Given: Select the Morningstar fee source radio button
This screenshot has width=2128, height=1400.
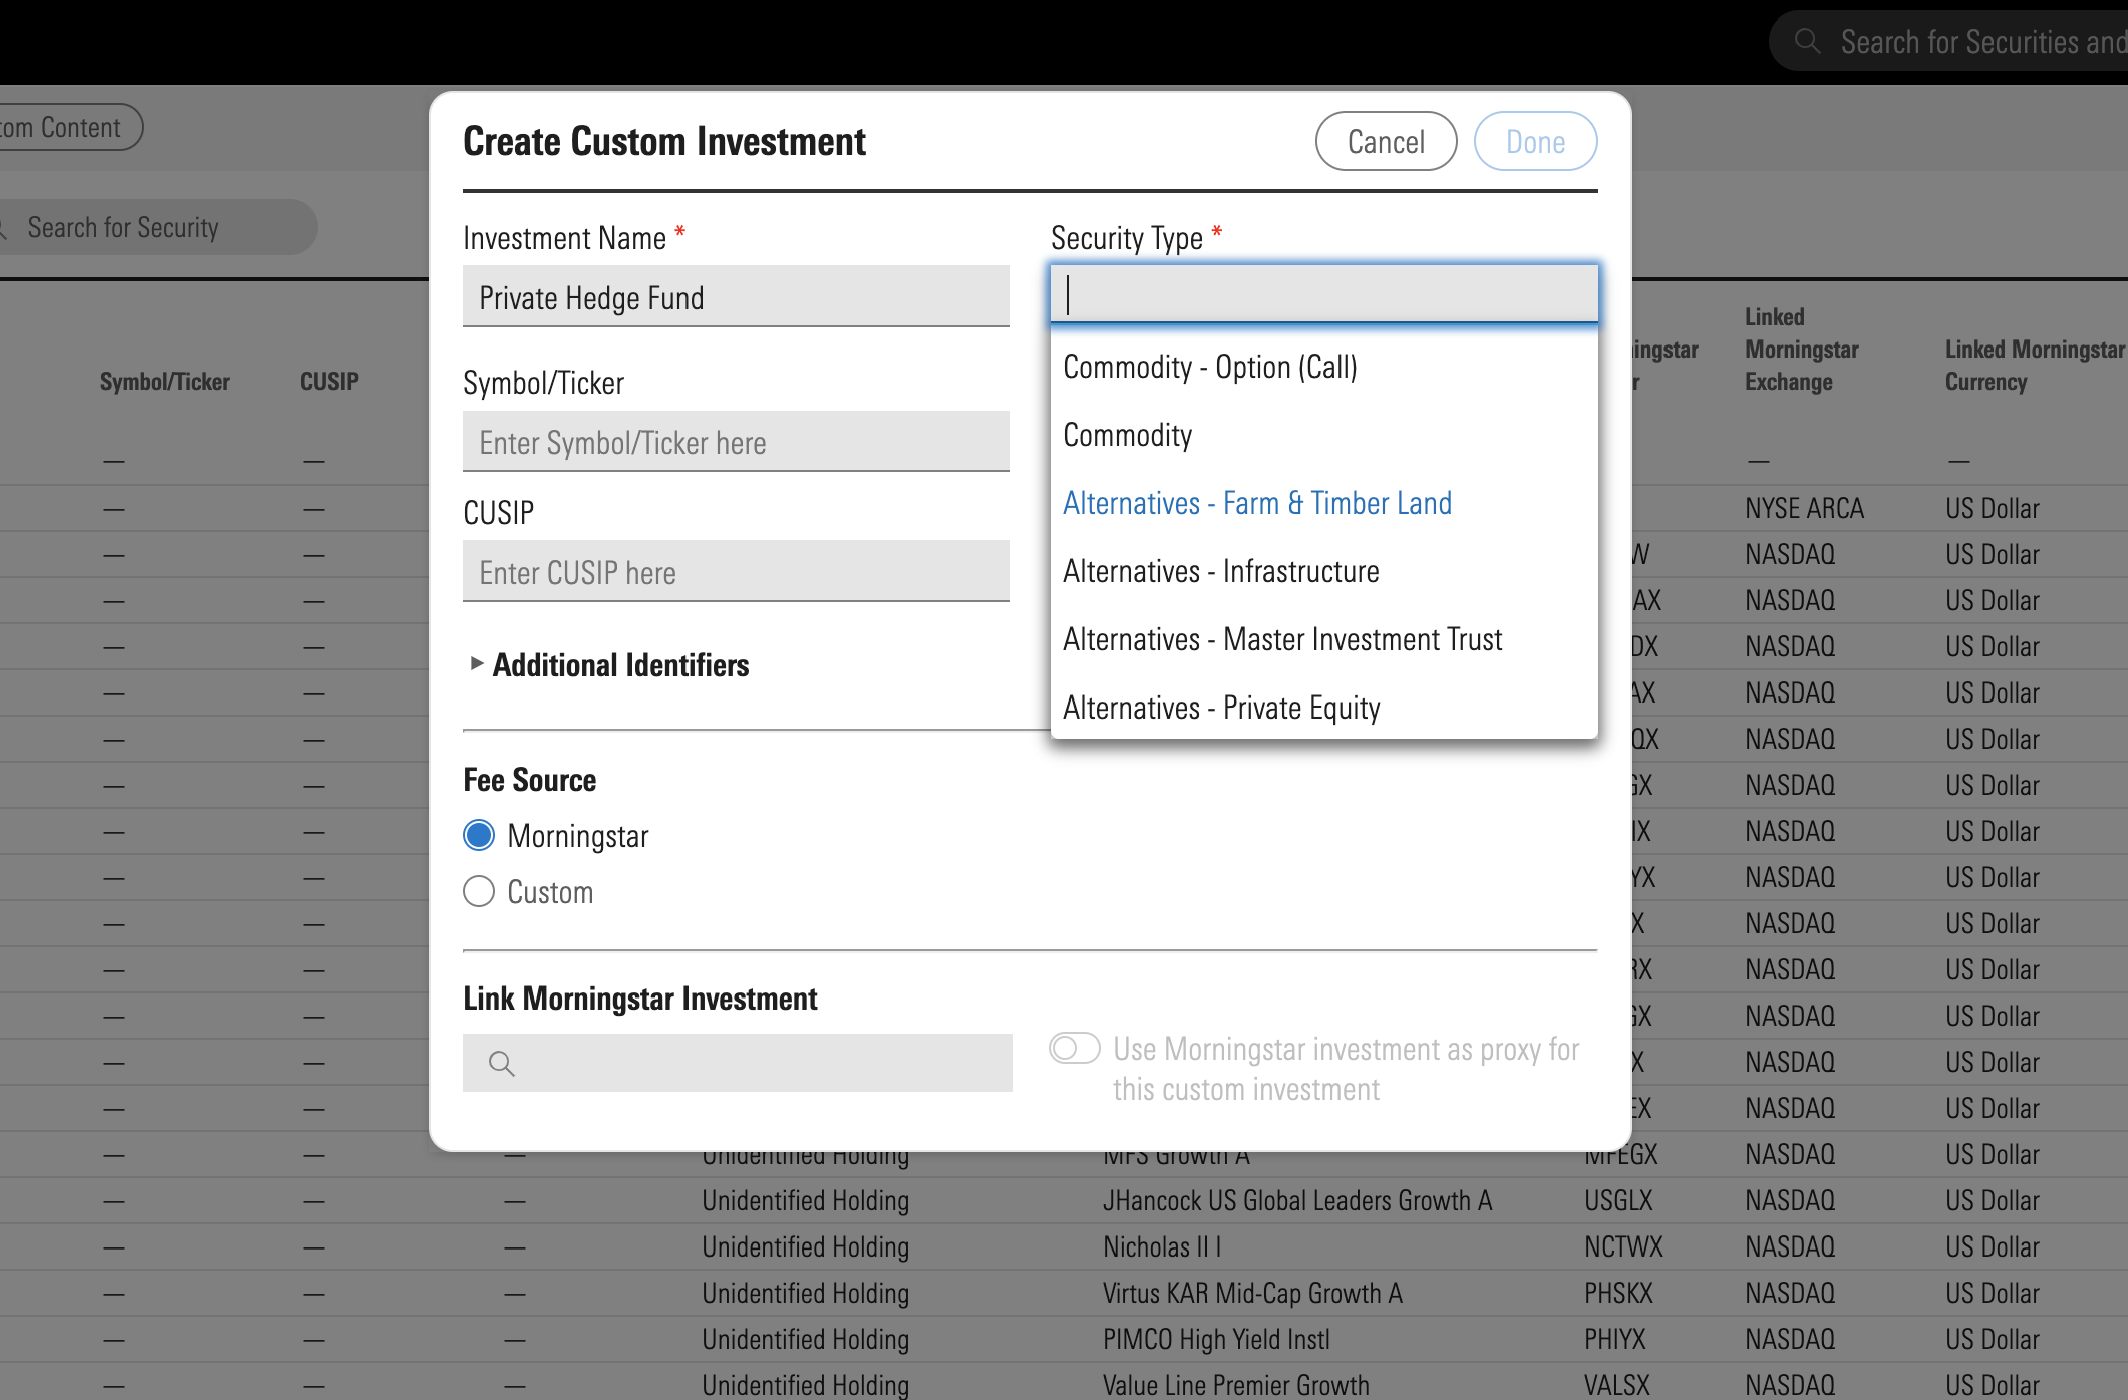Looking at the screenshot, I should (x=479, y=835).
